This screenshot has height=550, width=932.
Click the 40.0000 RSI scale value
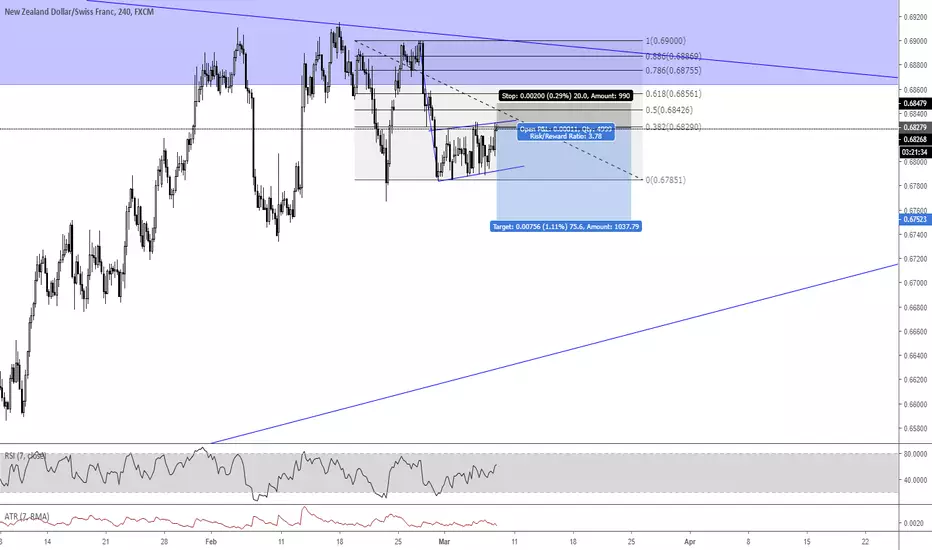click(915, 480)
